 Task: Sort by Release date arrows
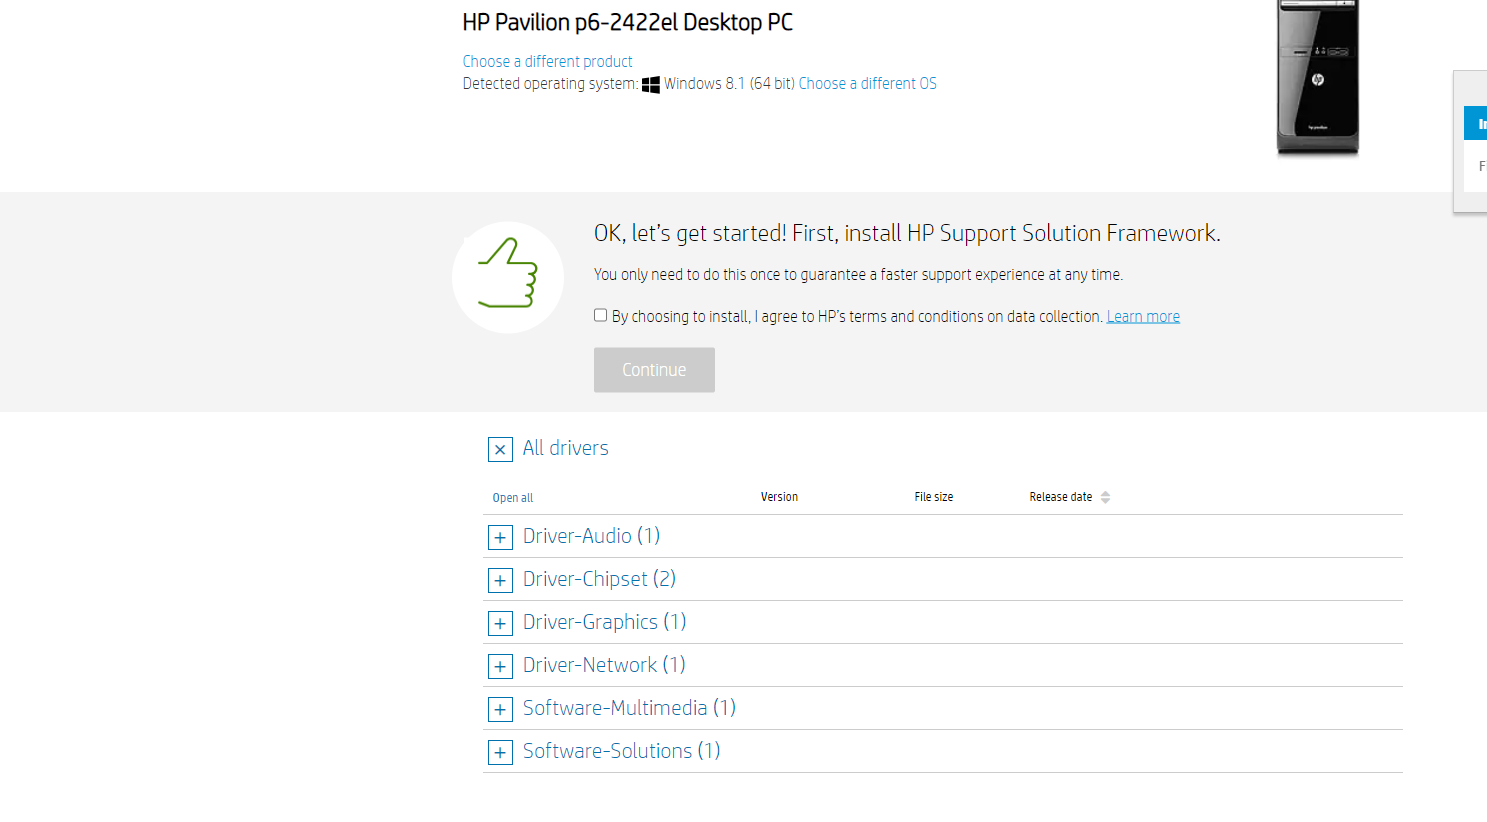(1105, 497)
